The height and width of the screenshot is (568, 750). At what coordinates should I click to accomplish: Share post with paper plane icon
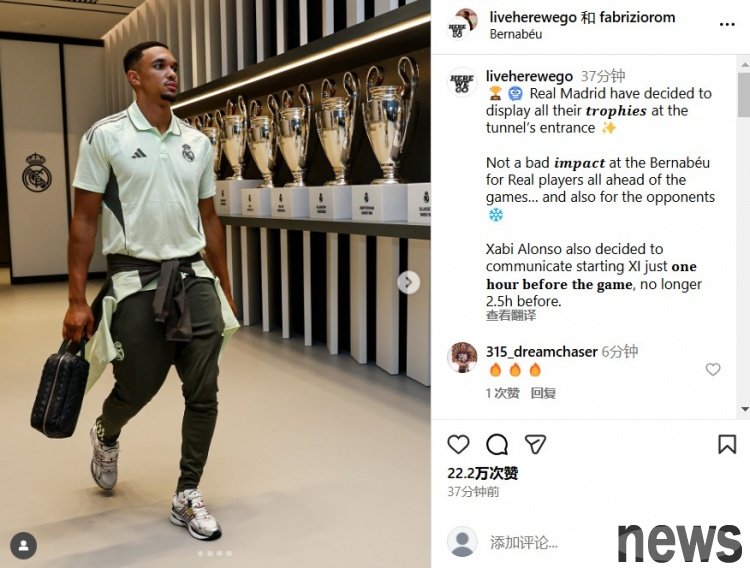coord(535,445)
